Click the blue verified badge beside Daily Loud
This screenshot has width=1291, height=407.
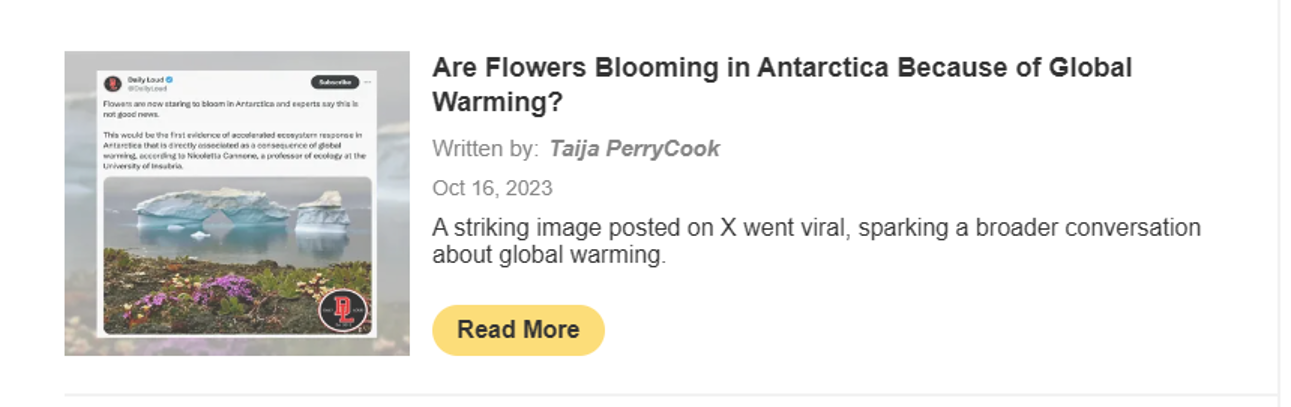(170, 79)
